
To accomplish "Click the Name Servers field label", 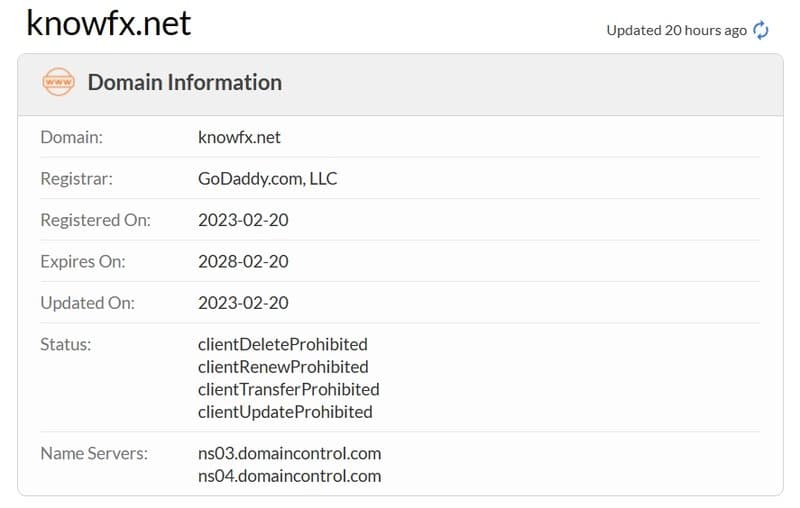I will (94, 453).
